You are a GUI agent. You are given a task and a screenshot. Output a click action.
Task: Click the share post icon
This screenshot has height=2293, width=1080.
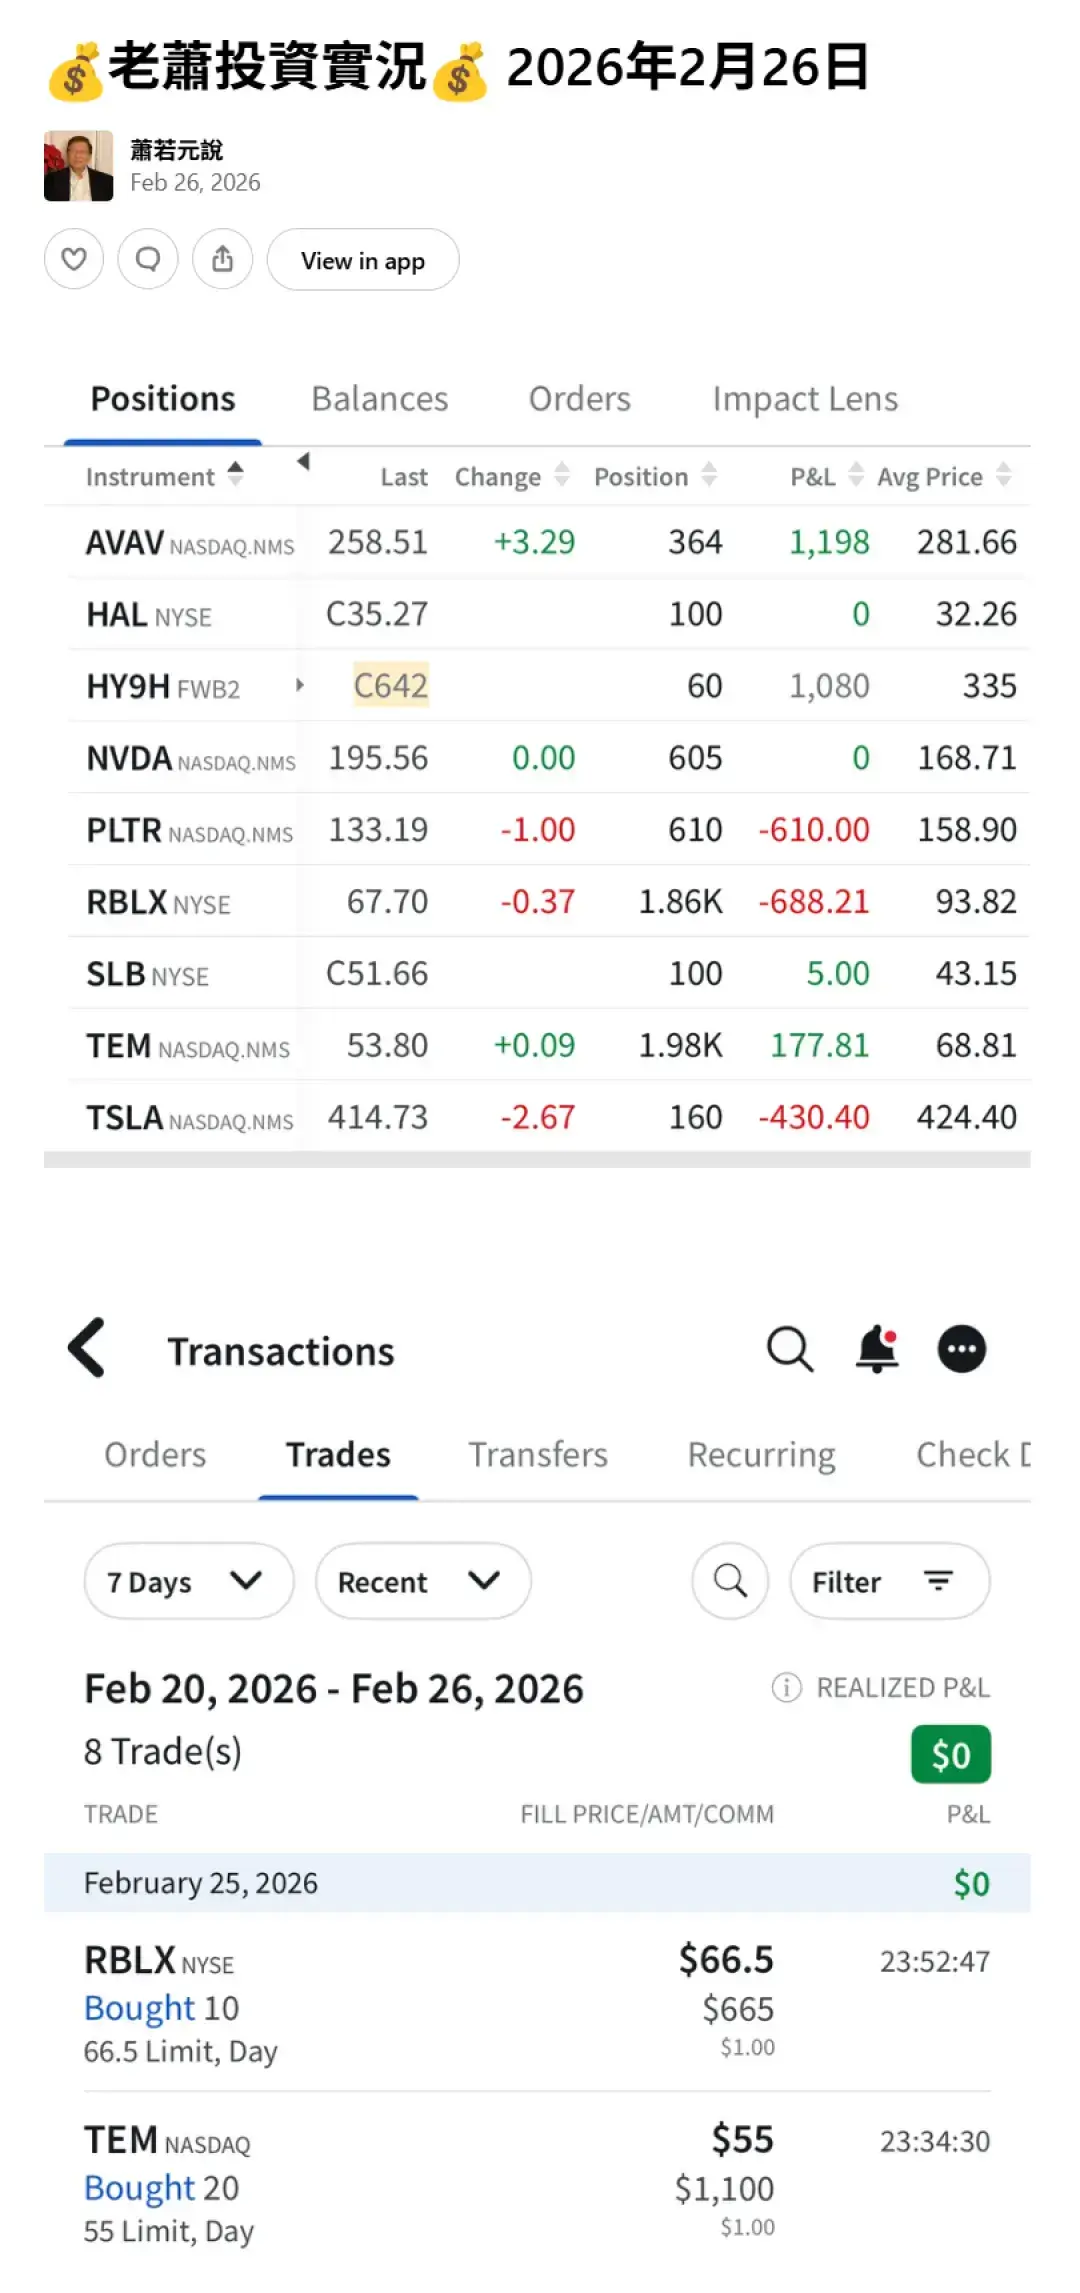pos(222,260)
